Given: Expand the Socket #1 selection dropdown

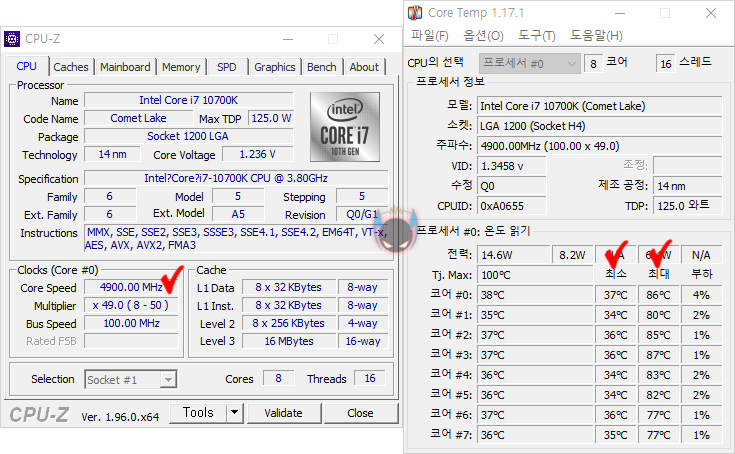Looking at the screenshot, I should coord(131,380).
